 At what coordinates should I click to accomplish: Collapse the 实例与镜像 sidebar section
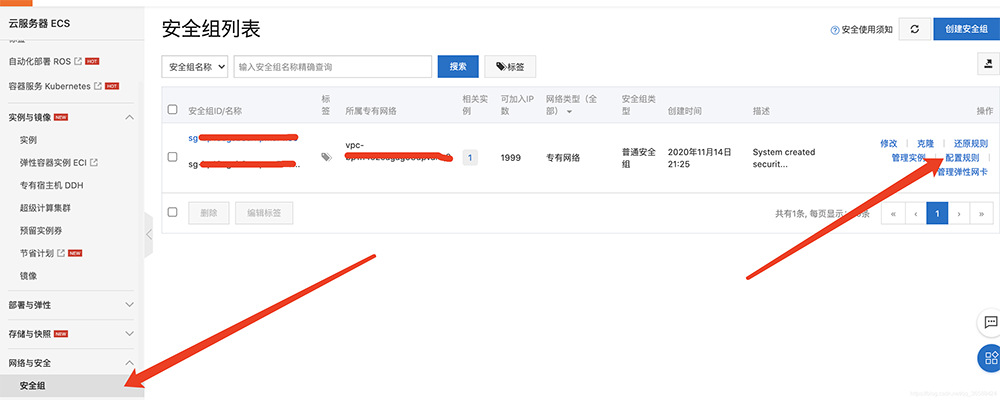[129, 117]
